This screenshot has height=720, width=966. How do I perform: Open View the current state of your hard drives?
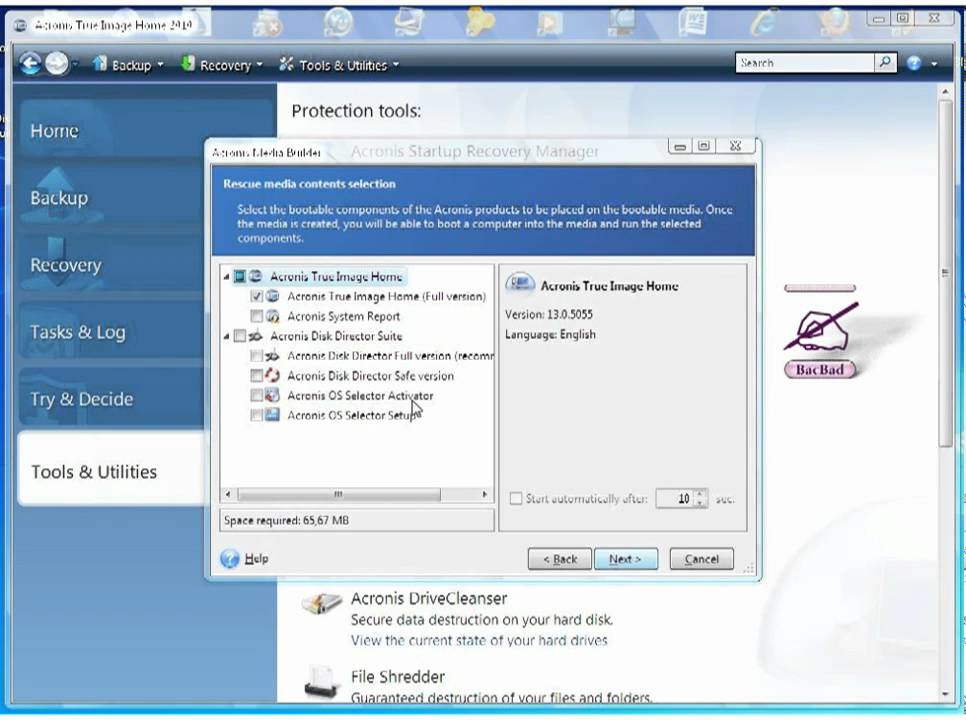pyautogui.click(x=479, y=641)
